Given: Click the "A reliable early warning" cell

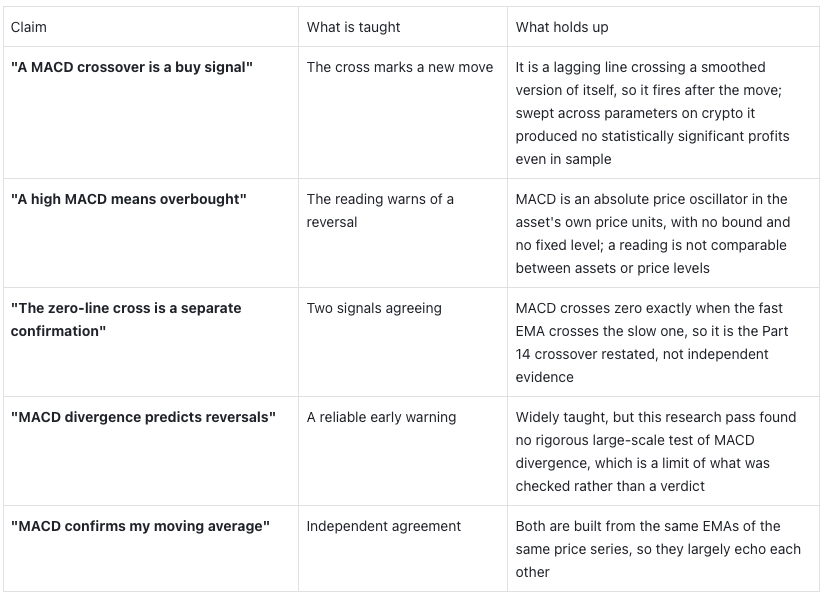Looking at the screenshot, I should click(382, 417).
